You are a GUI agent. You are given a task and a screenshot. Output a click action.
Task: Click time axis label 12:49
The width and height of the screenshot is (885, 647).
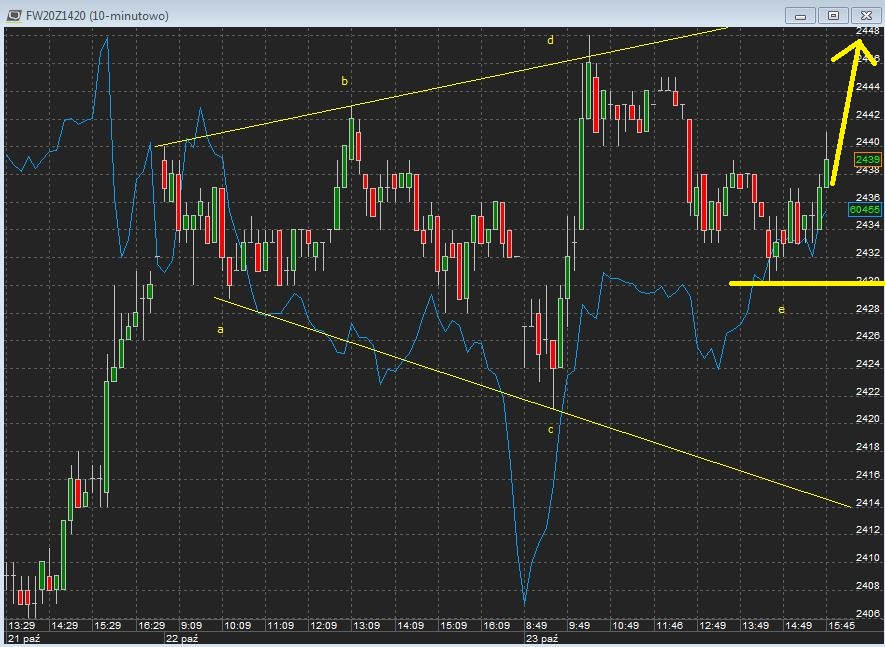click(x=712, y=625)
